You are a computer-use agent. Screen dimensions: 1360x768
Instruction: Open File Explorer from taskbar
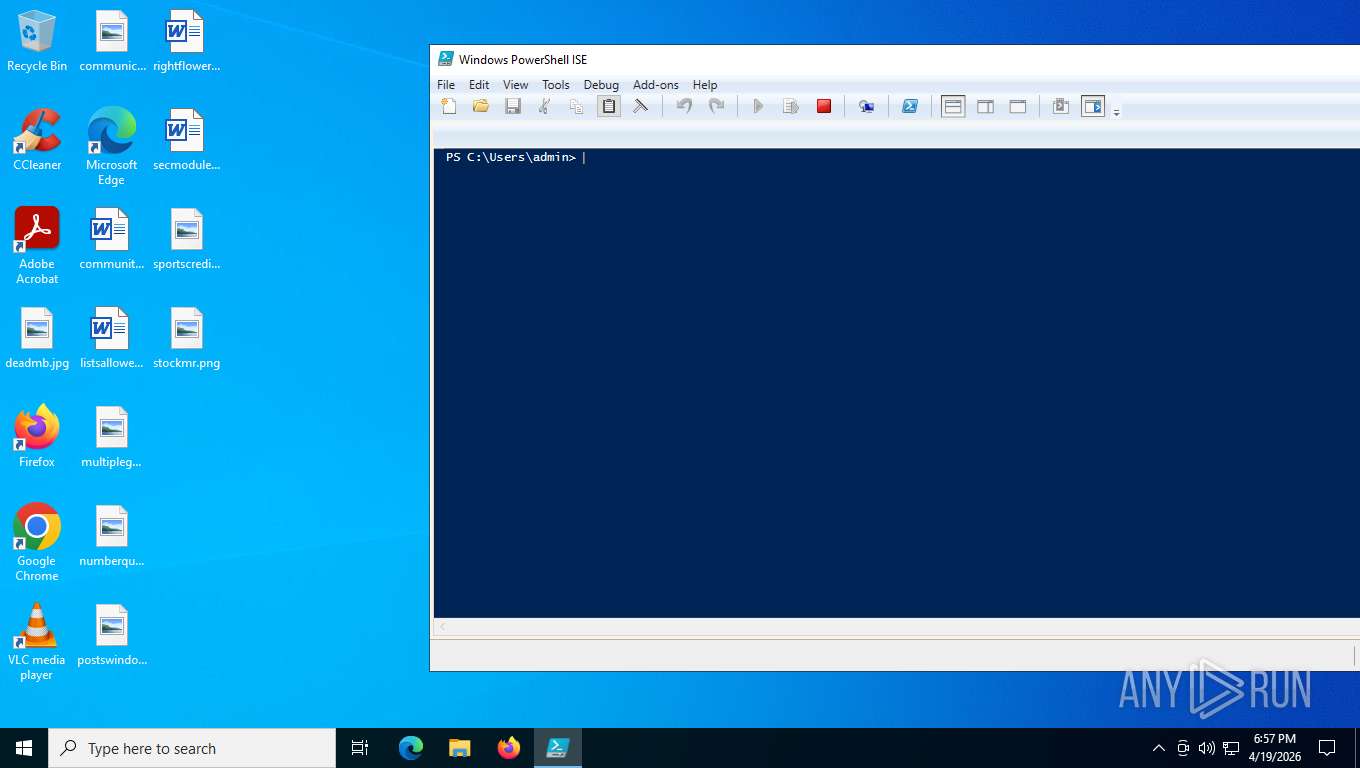(x=459, y=748)
